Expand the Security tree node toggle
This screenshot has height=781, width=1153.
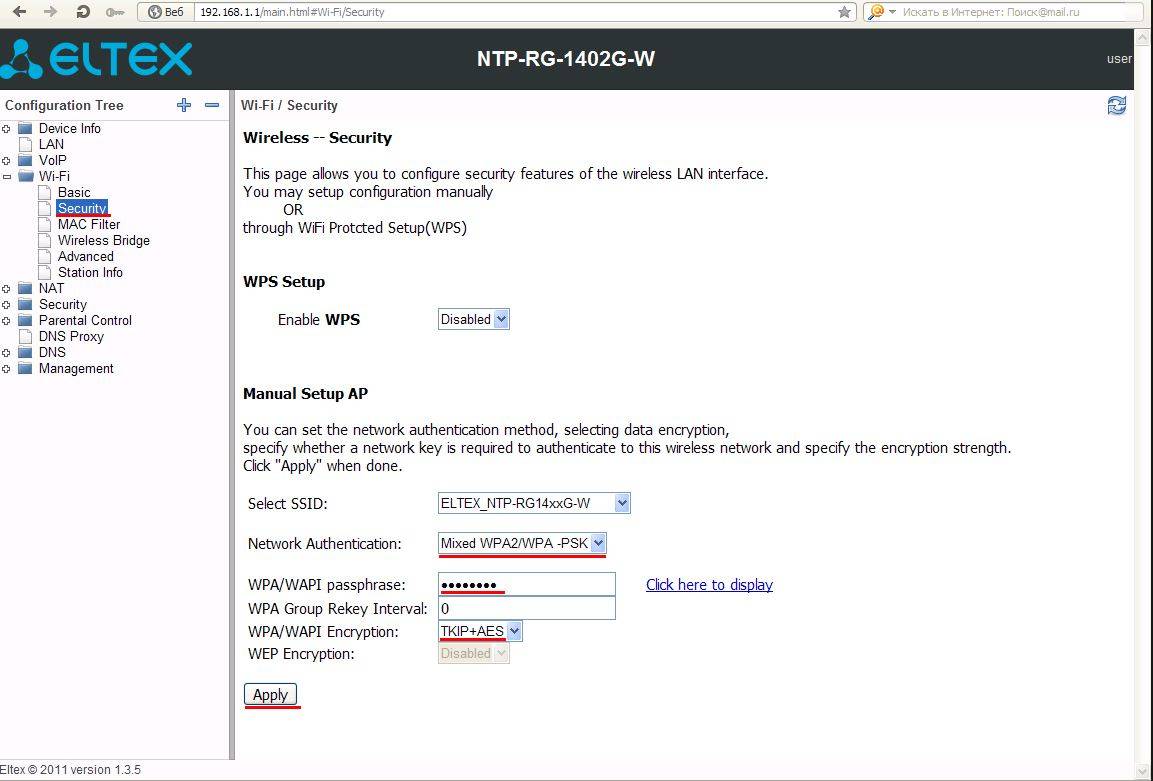[6, 304]
